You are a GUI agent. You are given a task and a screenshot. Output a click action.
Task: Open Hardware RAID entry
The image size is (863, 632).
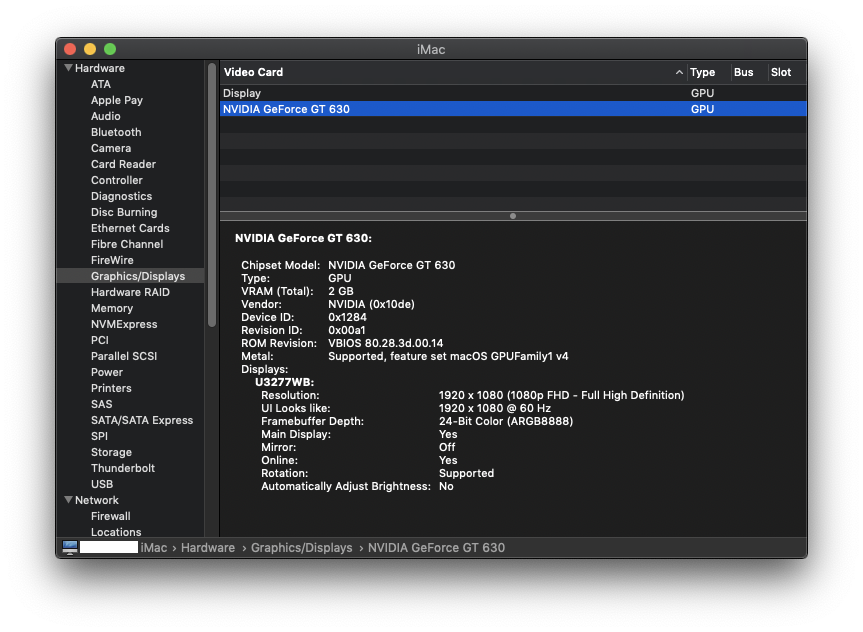[x=130, y=292]
